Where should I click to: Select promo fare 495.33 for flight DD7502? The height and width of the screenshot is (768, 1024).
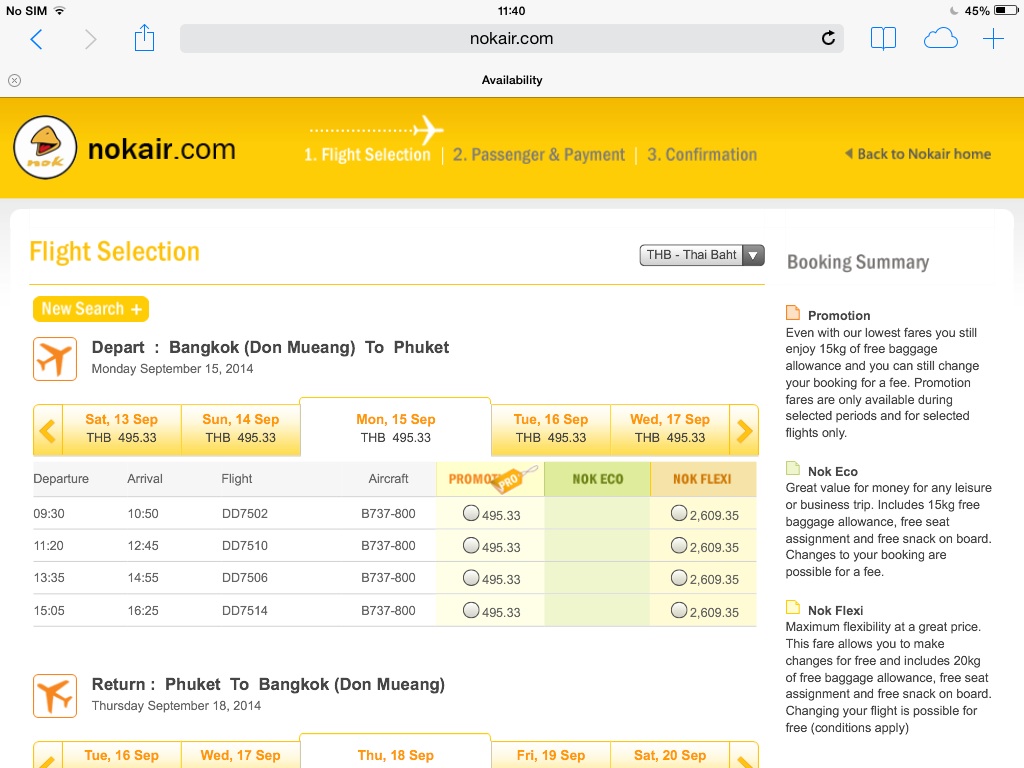pos(471,513)
